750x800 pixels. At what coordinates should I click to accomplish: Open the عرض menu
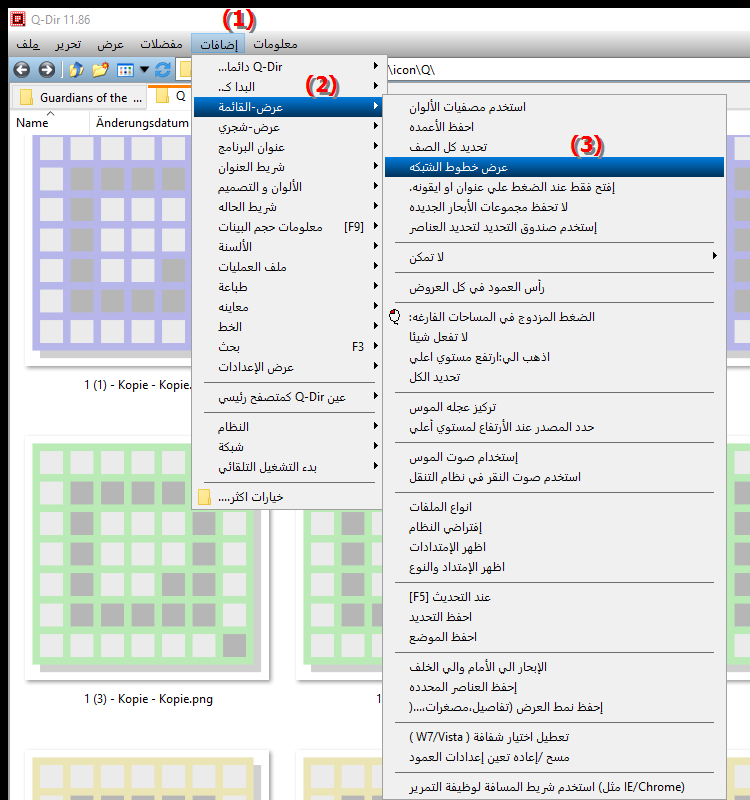click(110, 44)
